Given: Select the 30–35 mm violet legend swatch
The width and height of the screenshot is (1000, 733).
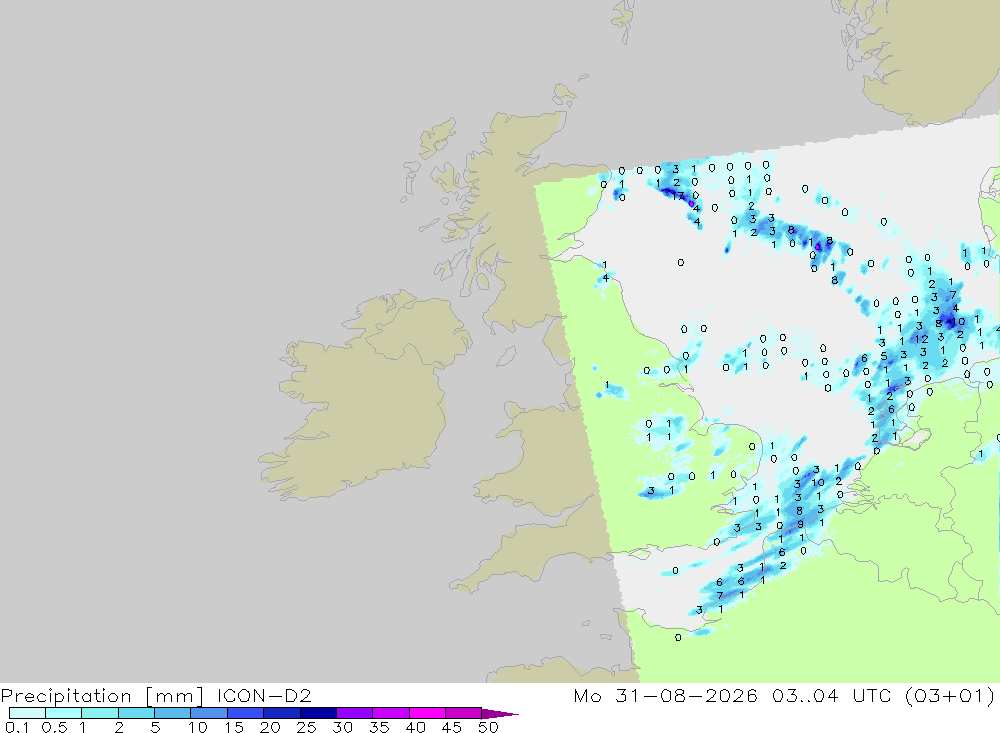Looking at the screenshot, I should [354, 713].
